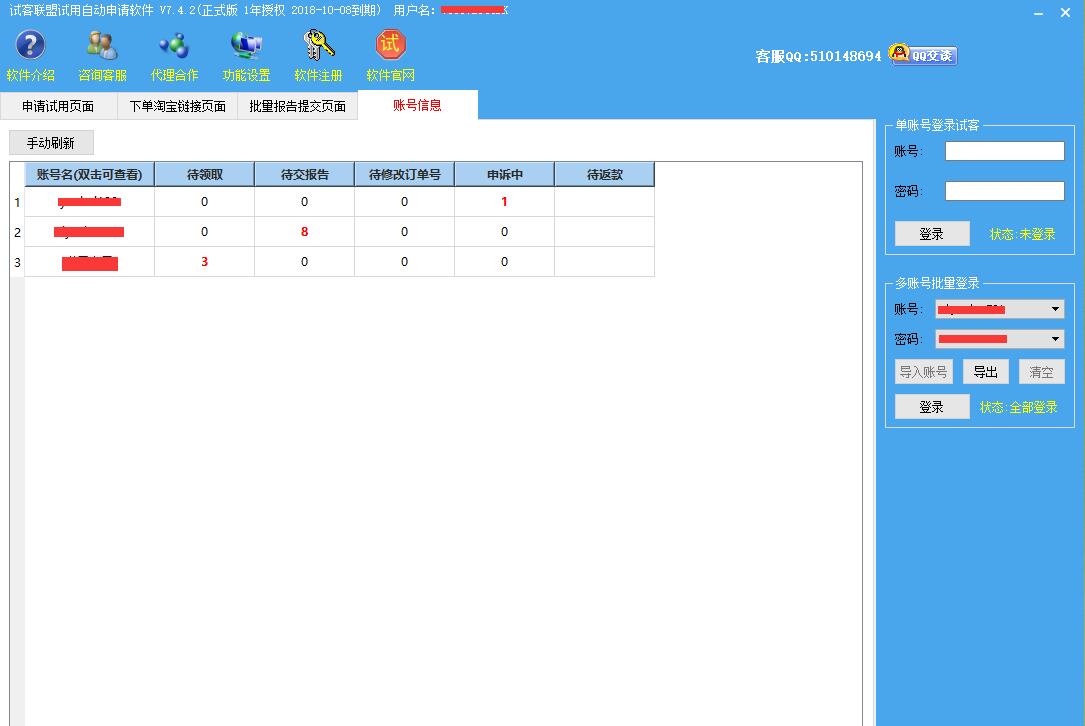Click the 导出 export button

[x=985, y=372]
